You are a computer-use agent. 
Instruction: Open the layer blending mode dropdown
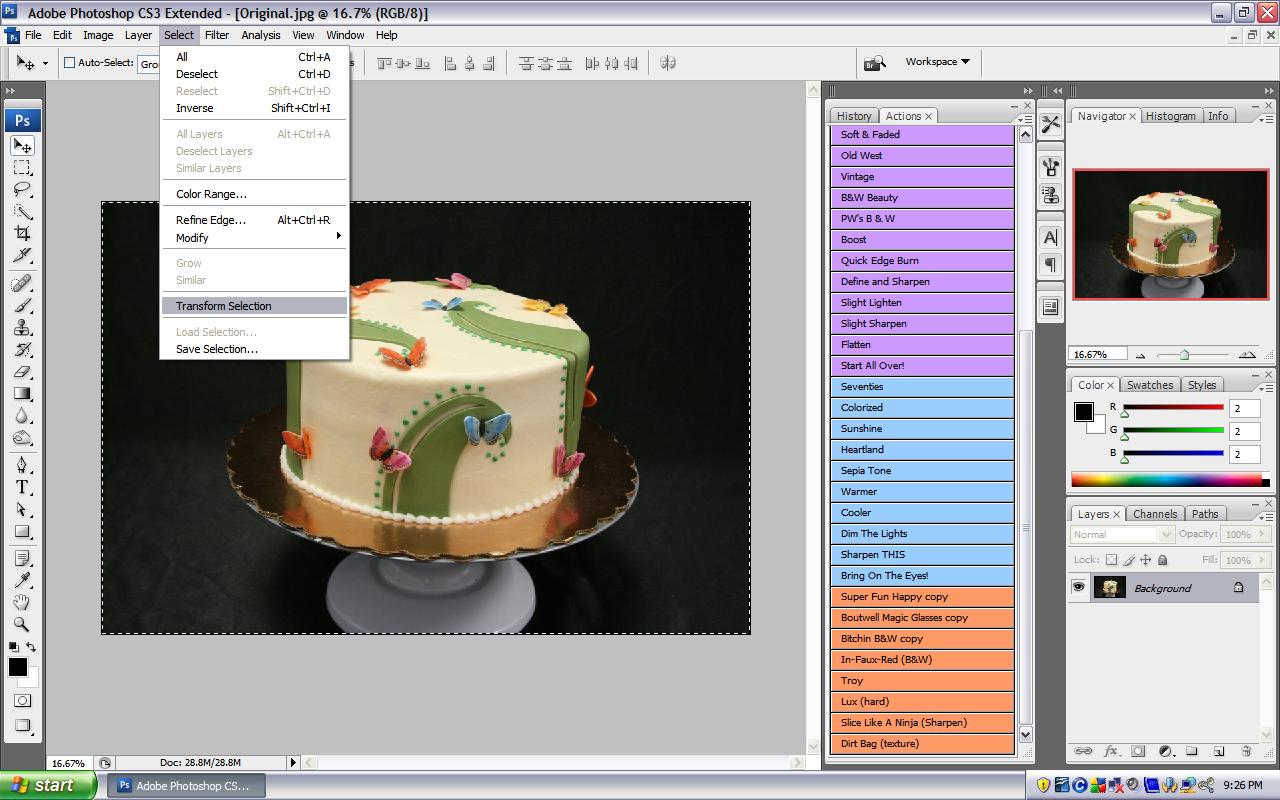click(x=1121, y=535)
